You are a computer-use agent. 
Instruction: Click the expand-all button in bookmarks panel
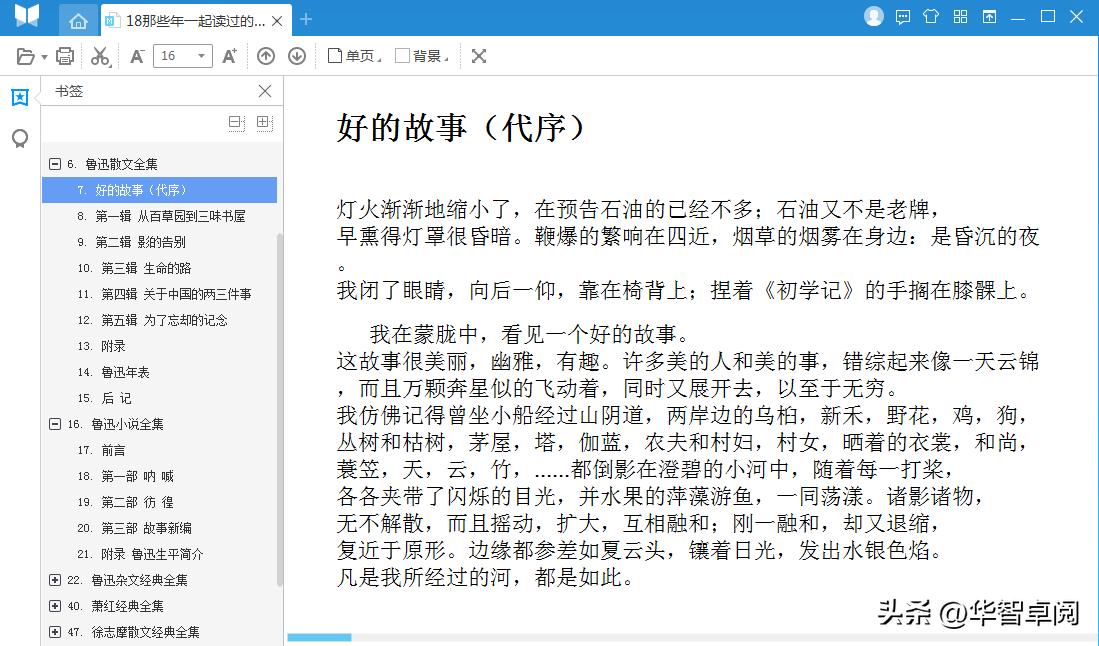(264, 122)
